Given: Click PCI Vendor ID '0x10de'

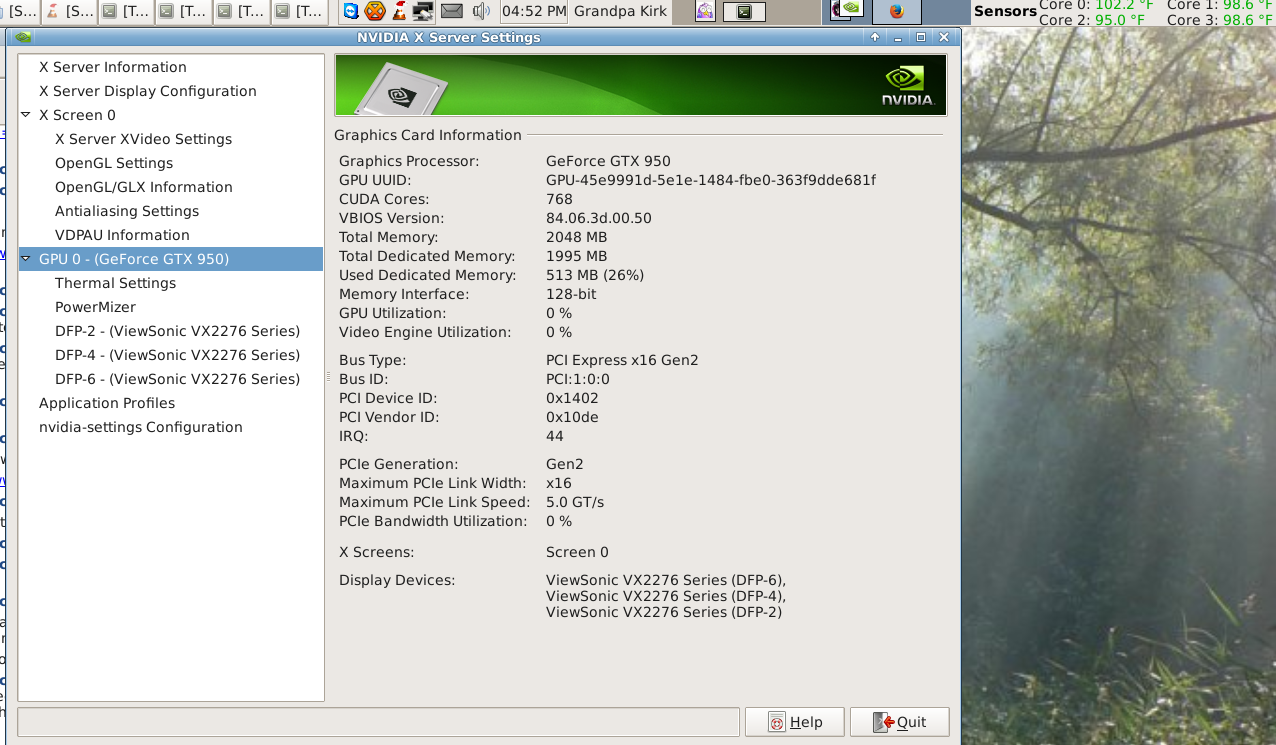Looking at the screenshot, I should click(x=572, y=417).
